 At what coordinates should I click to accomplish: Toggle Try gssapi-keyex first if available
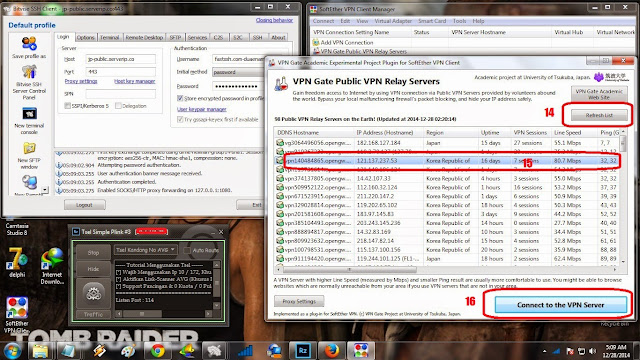[180, 120]
